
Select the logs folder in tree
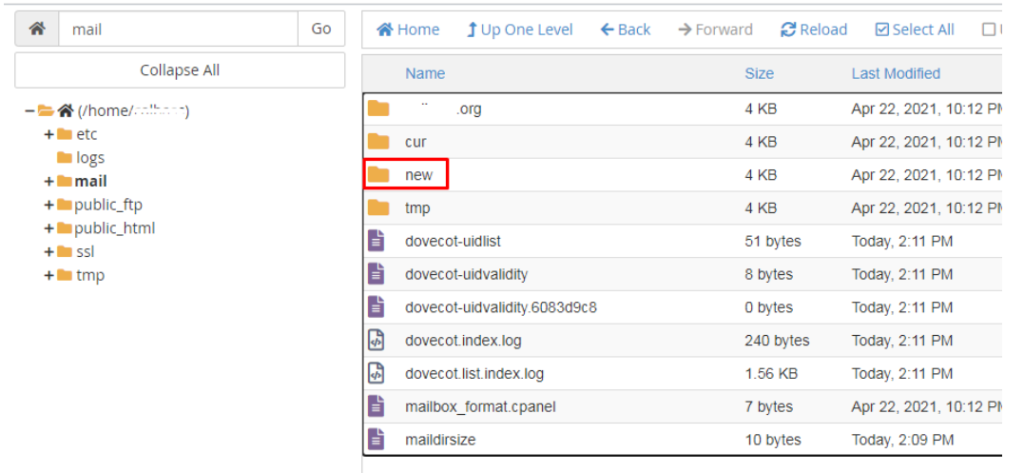[89, 158]
